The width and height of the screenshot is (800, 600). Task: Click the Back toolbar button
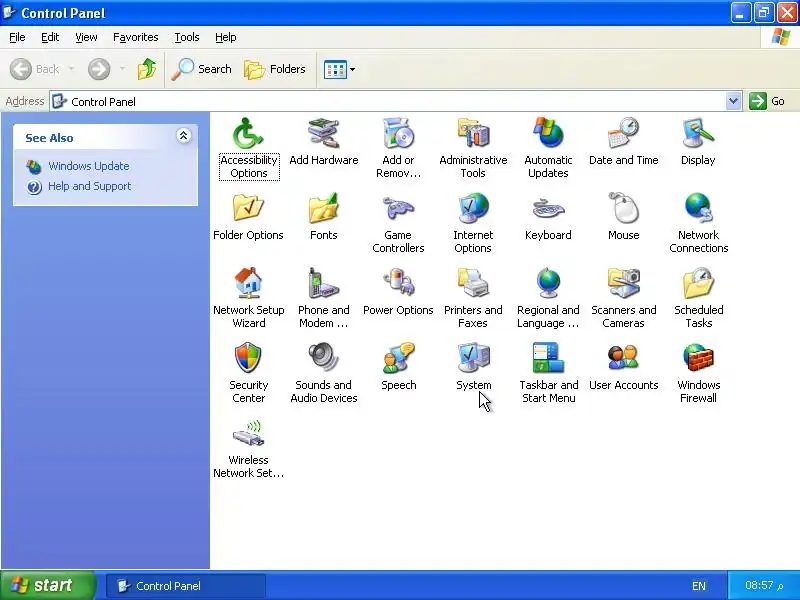[35, 69]
